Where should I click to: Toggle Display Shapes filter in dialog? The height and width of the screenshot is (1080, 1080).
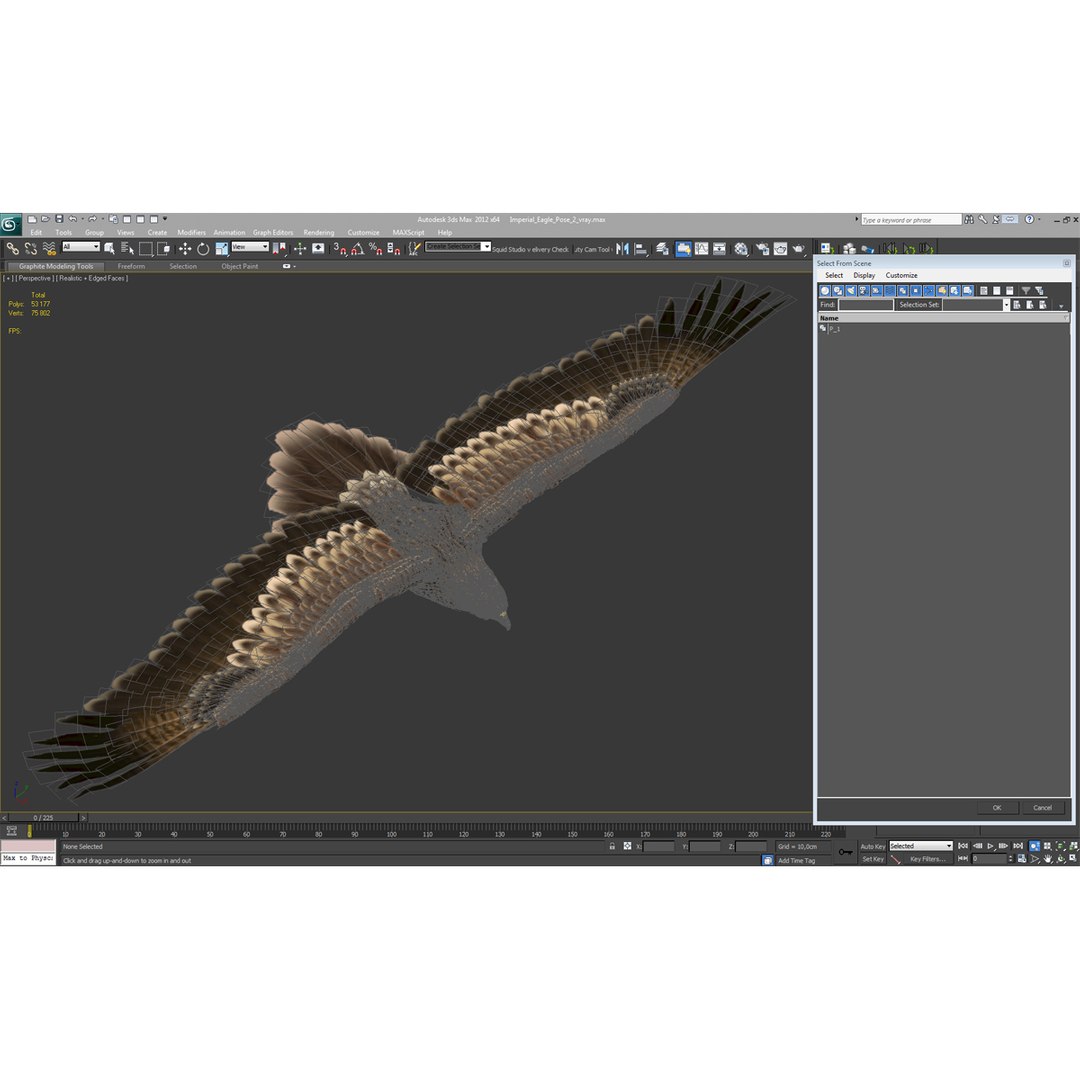[x=838, y=291]
